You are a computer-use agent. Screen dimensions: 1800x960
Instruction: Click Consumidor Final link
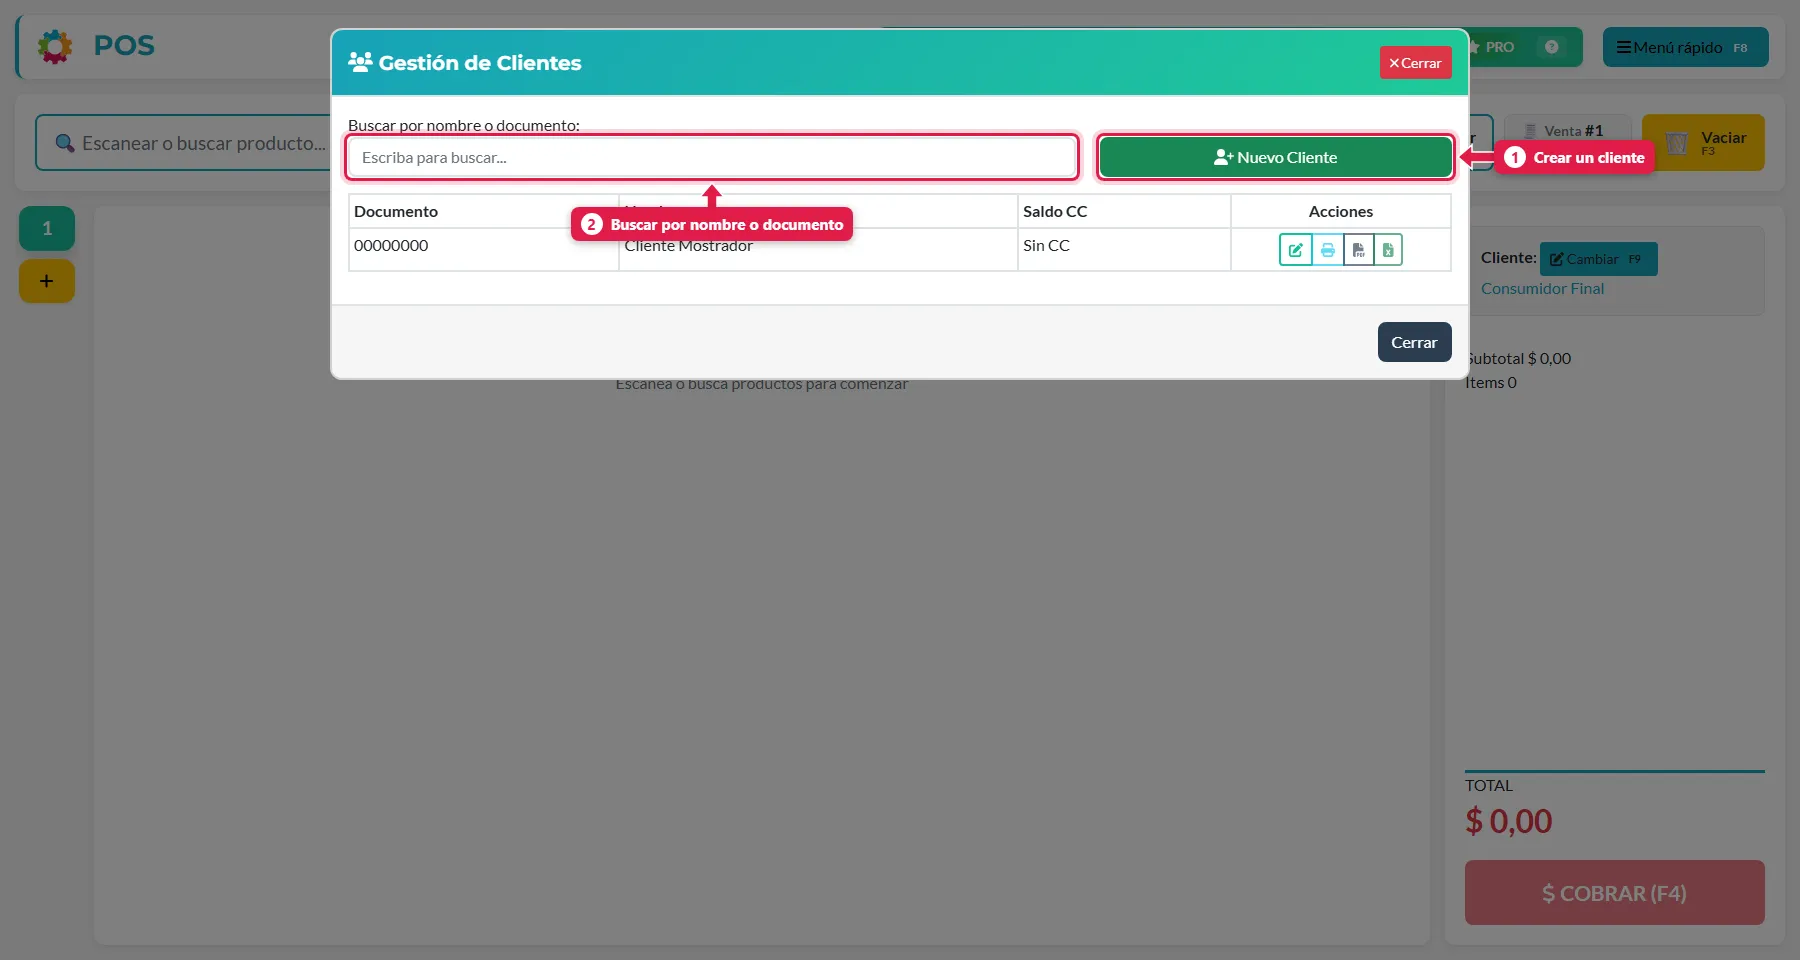1542,288
